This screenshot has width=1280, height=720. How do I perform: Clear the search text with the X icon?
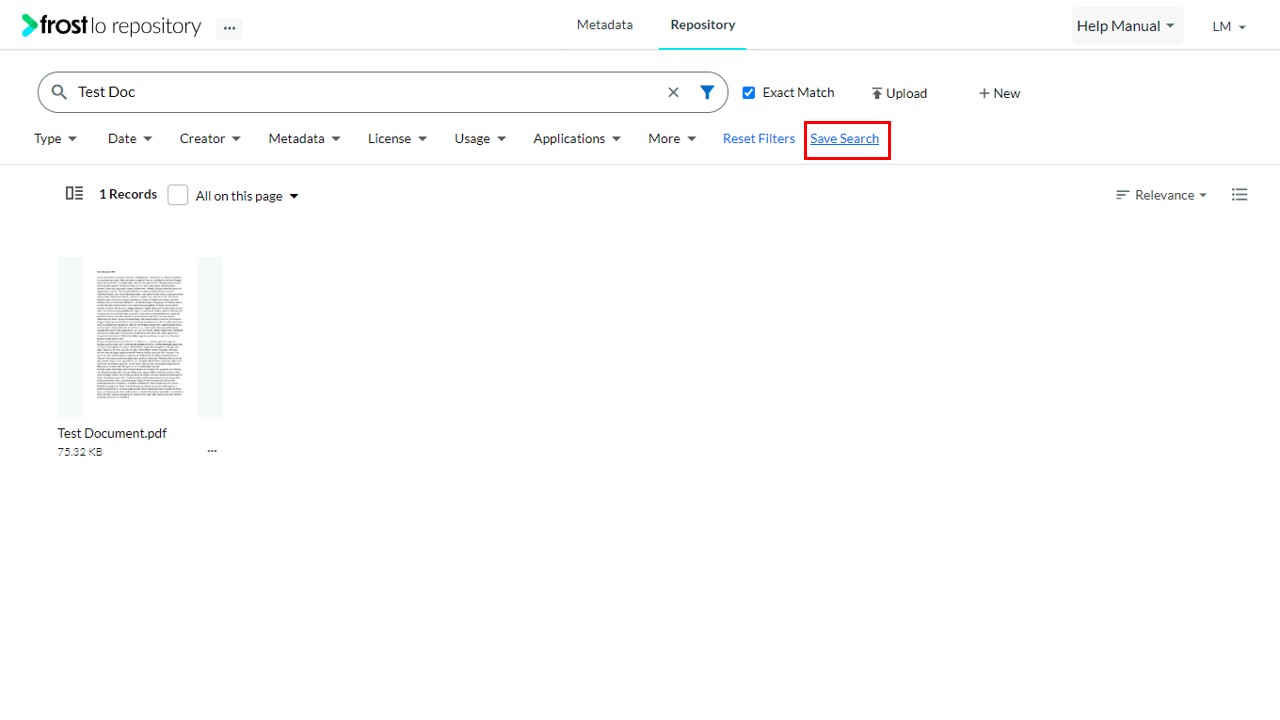673,92
